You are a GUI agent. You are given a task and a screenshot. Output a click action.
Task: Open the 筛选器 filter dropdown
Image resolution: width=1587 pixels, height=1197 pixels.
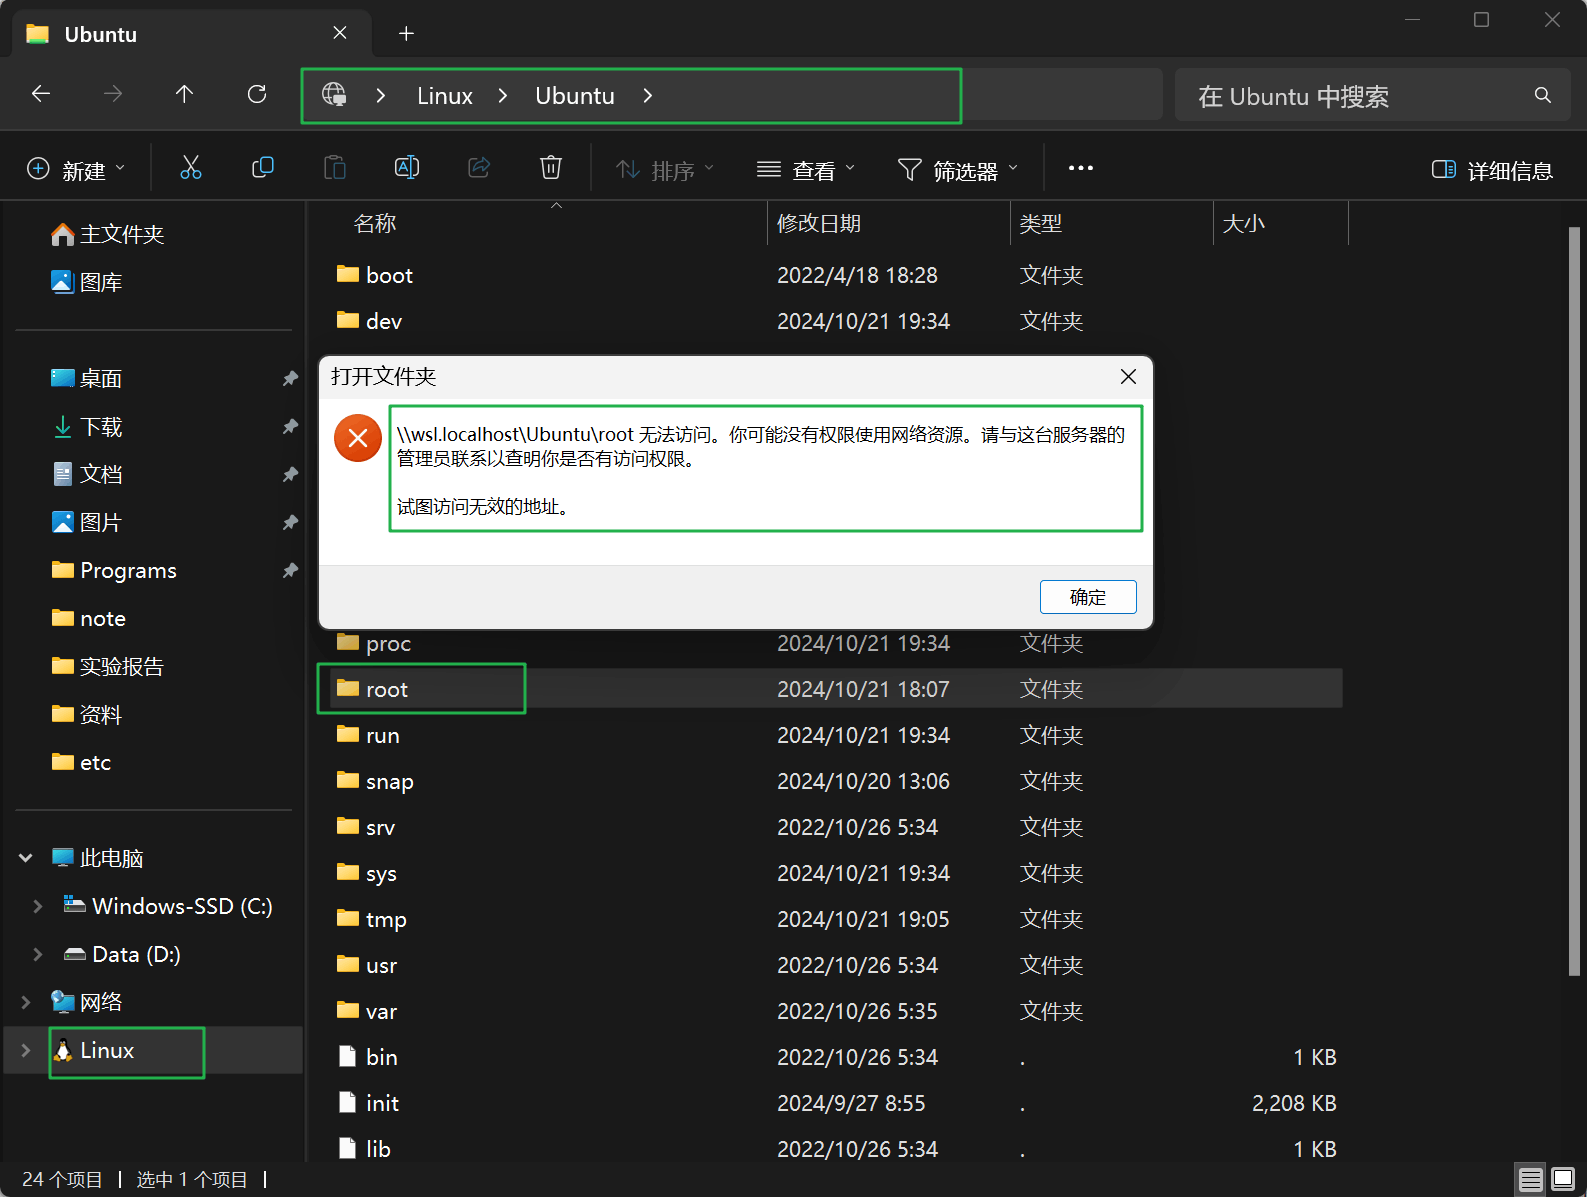958,169
